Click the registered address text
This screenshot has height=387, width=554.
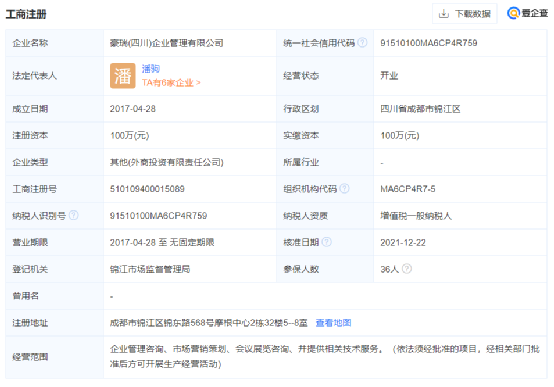(x=208, y=323)
